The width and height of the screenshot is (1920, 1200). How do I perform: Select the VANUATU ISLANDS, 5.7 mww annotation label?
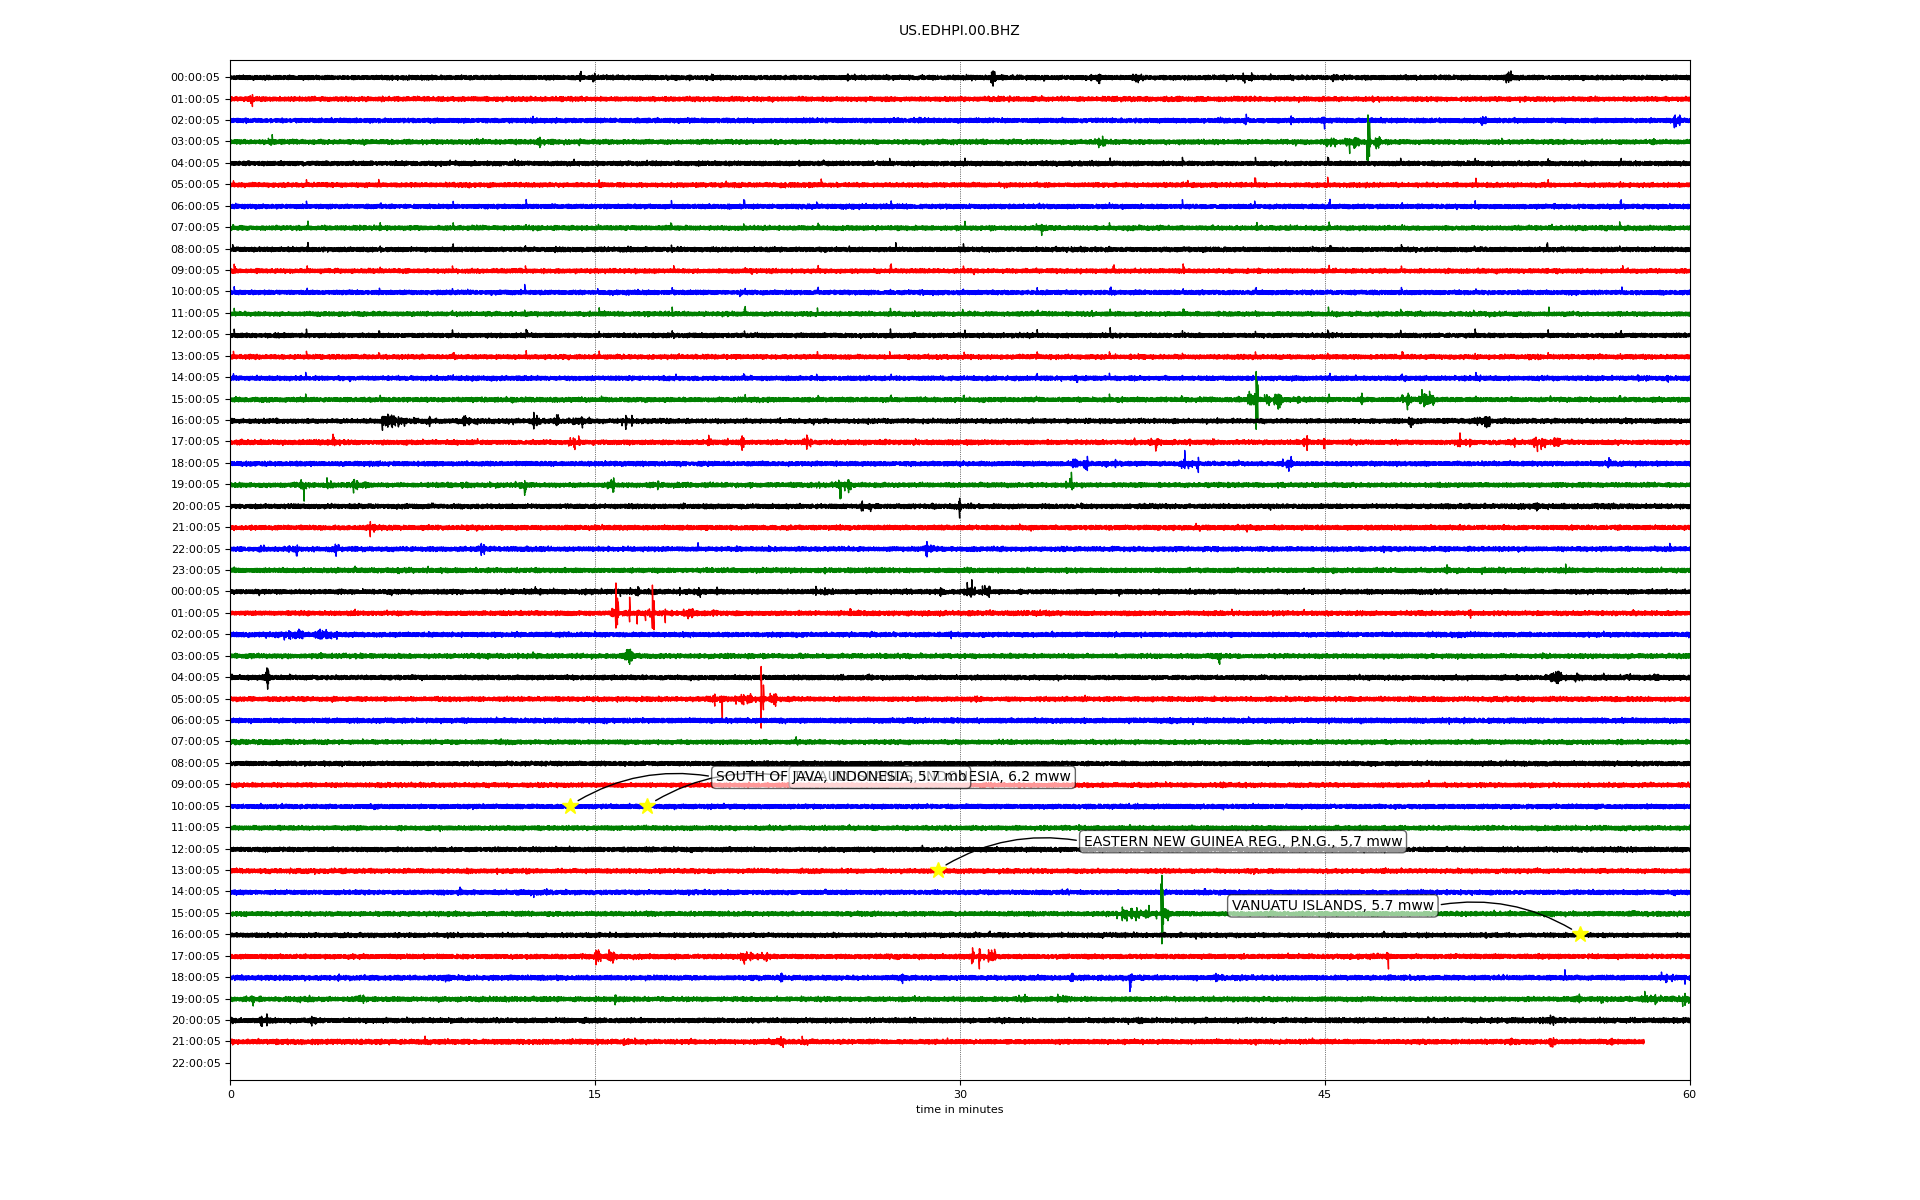point(1332,906)
